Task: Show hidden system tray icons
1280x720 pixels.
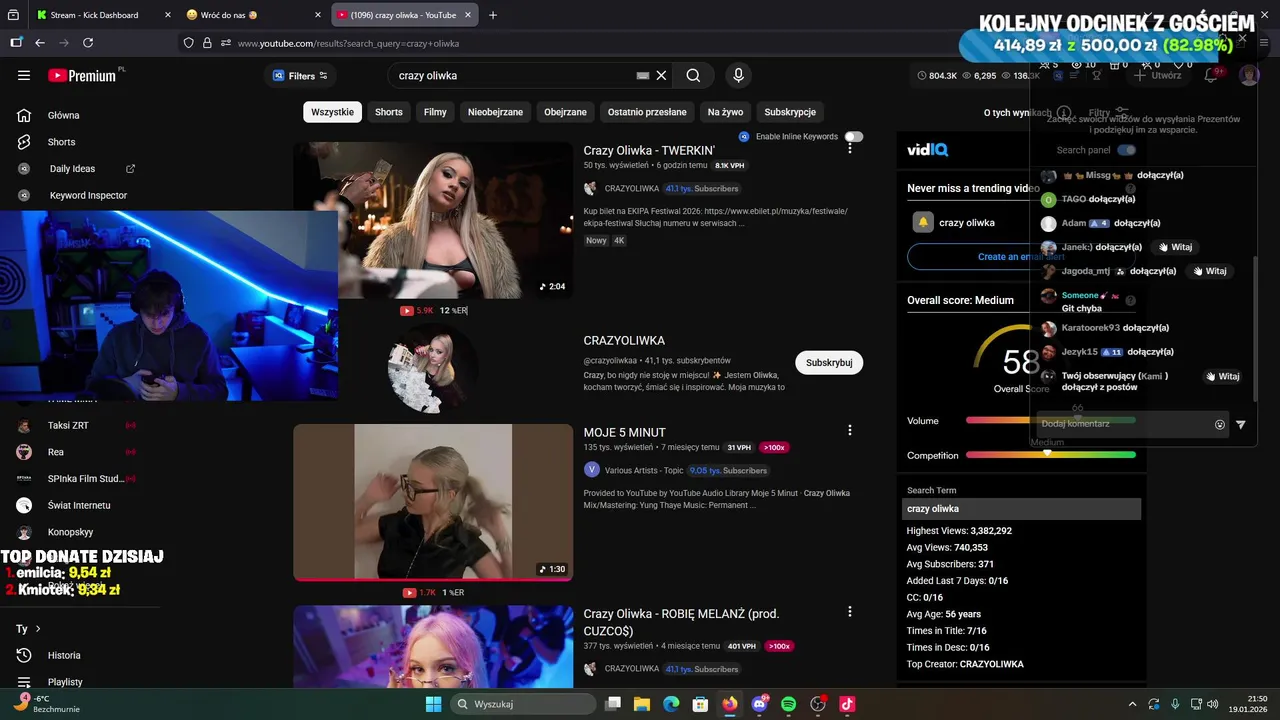Action: pyautogui.click(x=1132, y=704)
